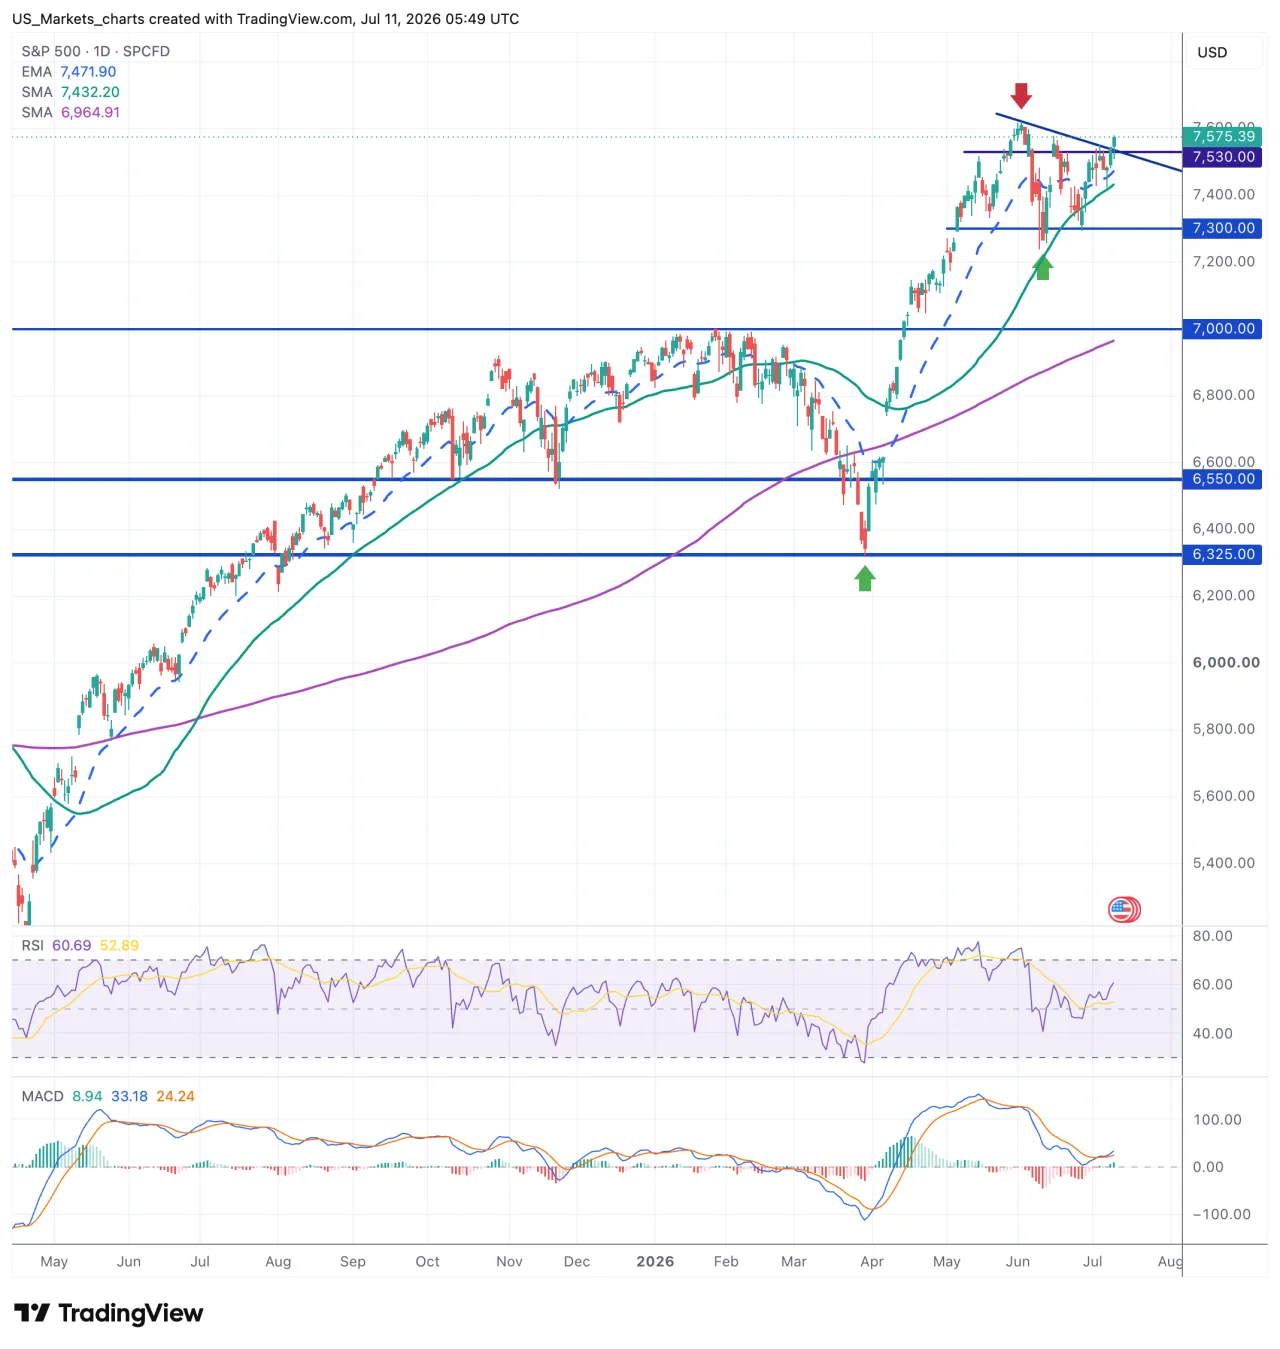Click the 5,800.00 price axis label

[x=1223, y=729]
